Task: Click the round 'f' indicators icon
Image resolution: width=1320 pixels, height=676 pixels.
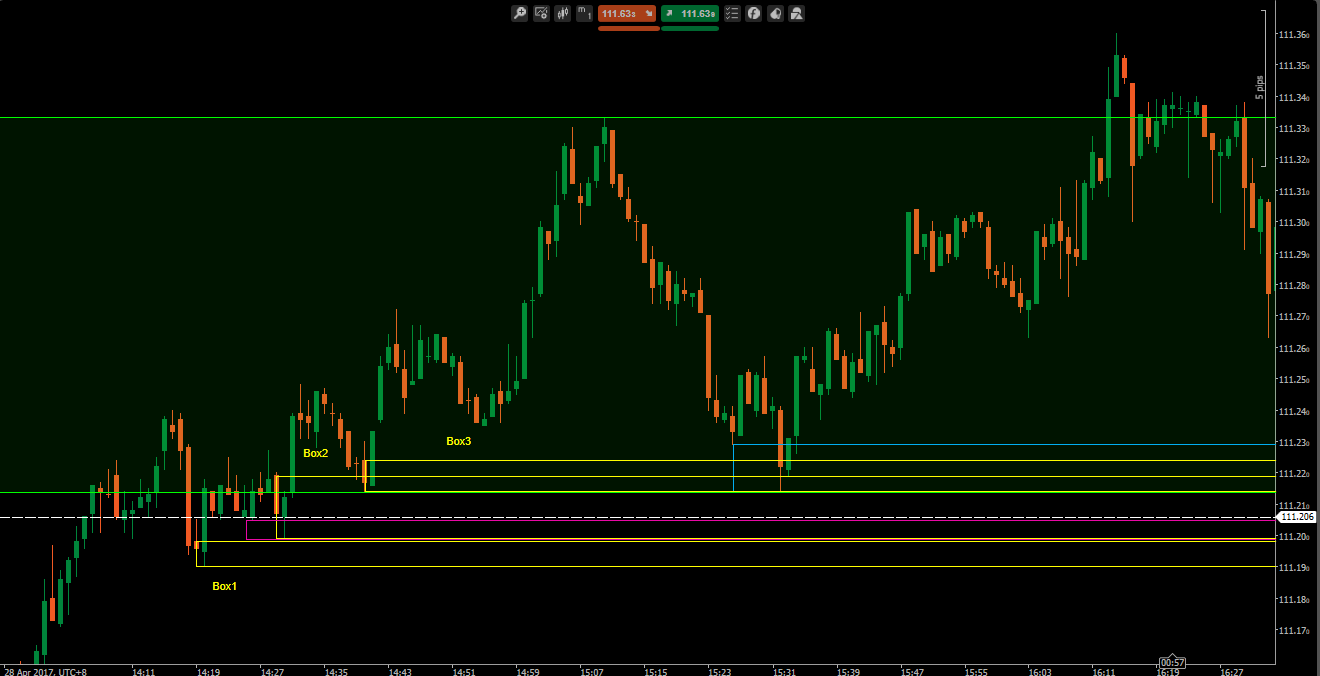Action: point(754,13)
